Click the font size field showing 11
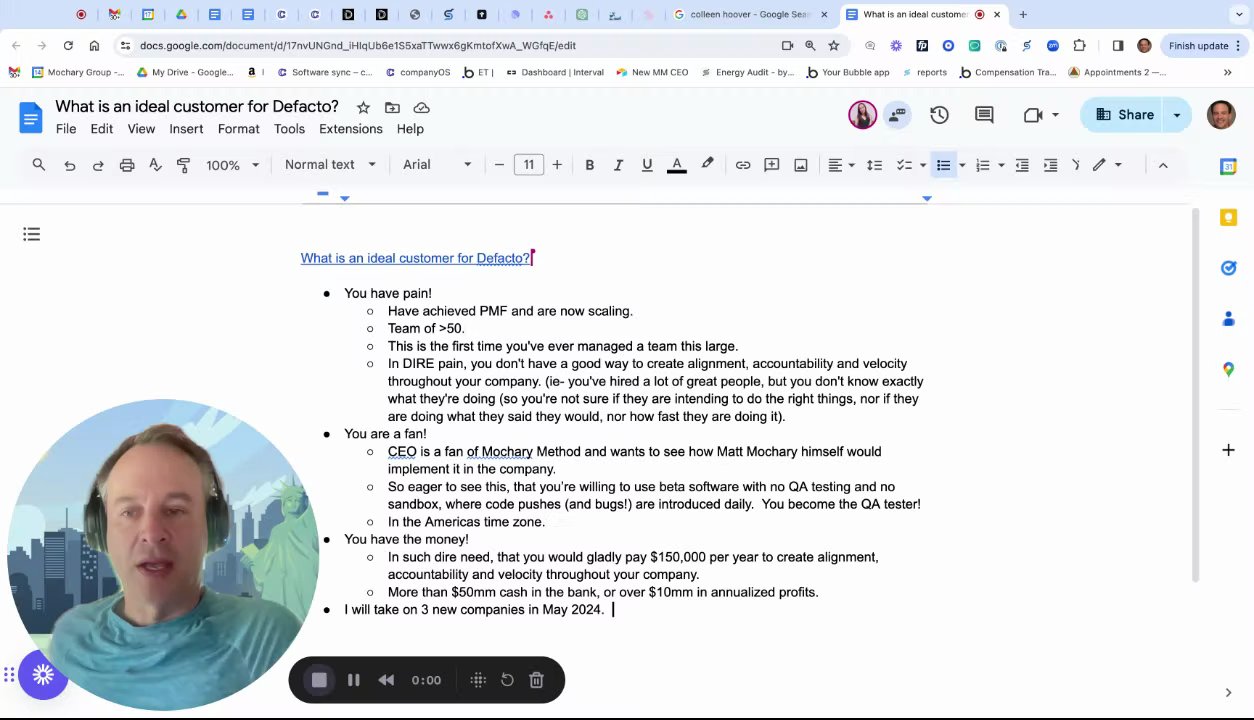 point(528,165)
